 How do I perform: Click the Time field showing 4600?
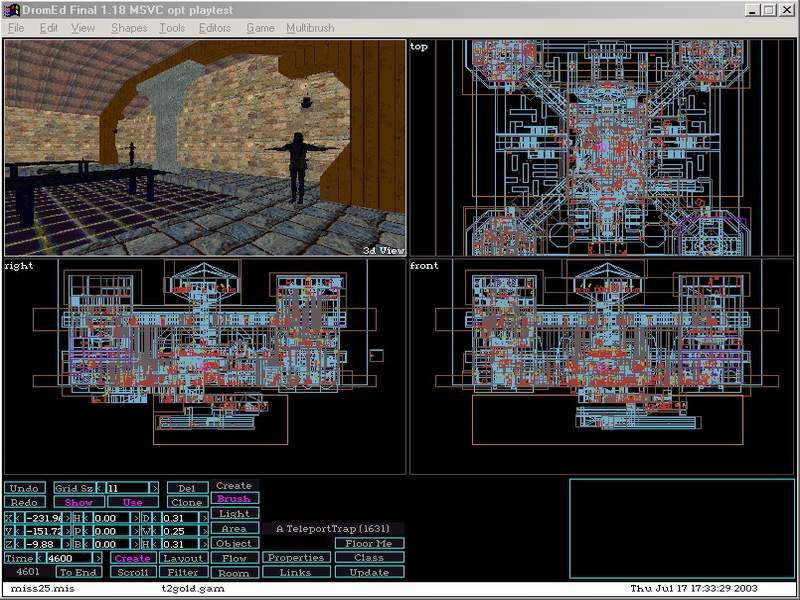click(69, 558)
